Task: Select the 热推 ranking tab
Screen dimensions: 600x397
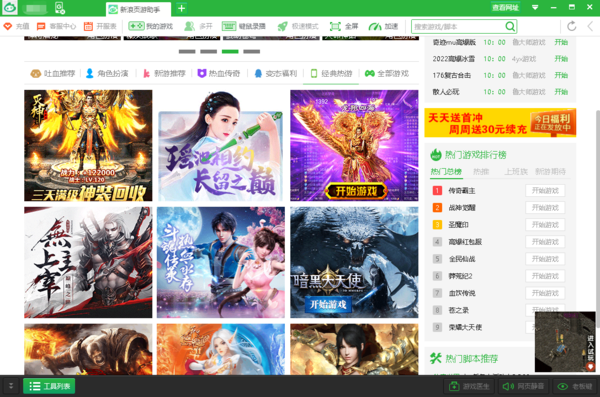Action: tap(481, 172)
